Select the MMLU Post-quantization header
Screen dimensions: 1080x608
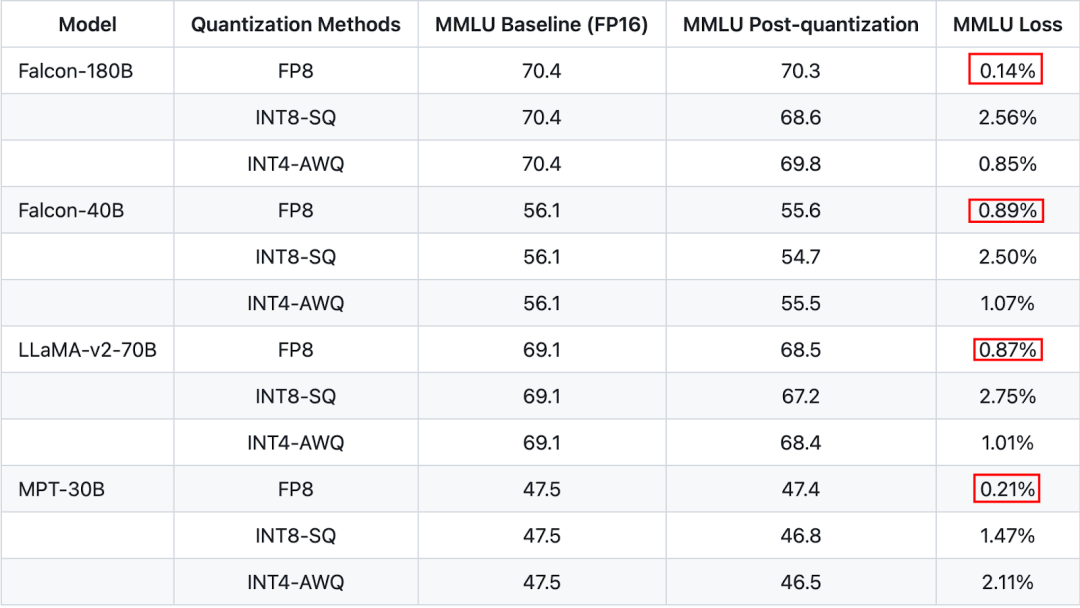tap(801, 25)
